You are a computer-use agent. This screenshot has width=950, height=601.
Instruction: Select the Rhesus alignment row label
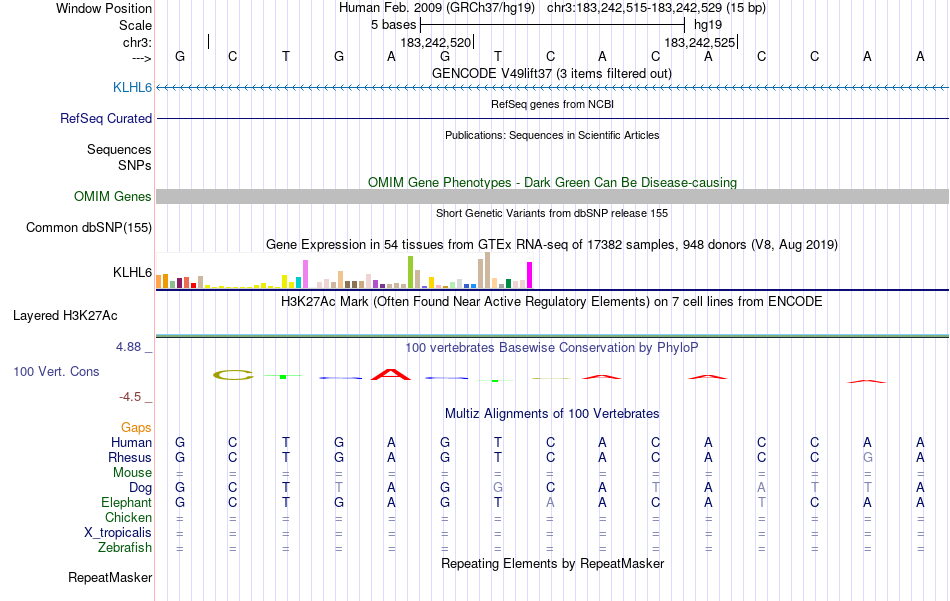click(x=130, y=457)
